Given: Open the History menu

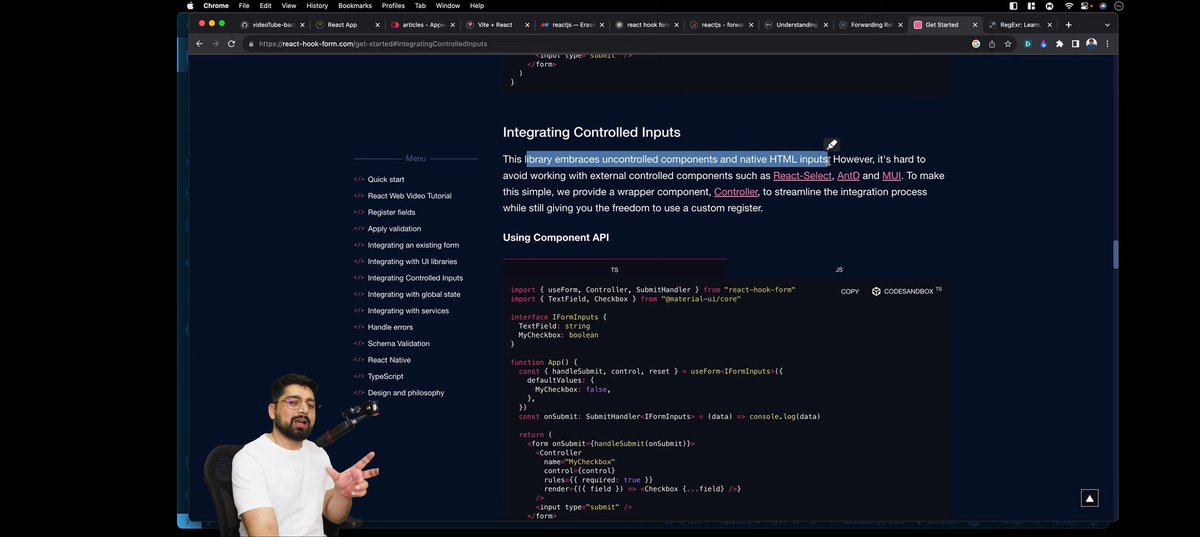Looking at the screenshot, I should [x=317, y=5].
